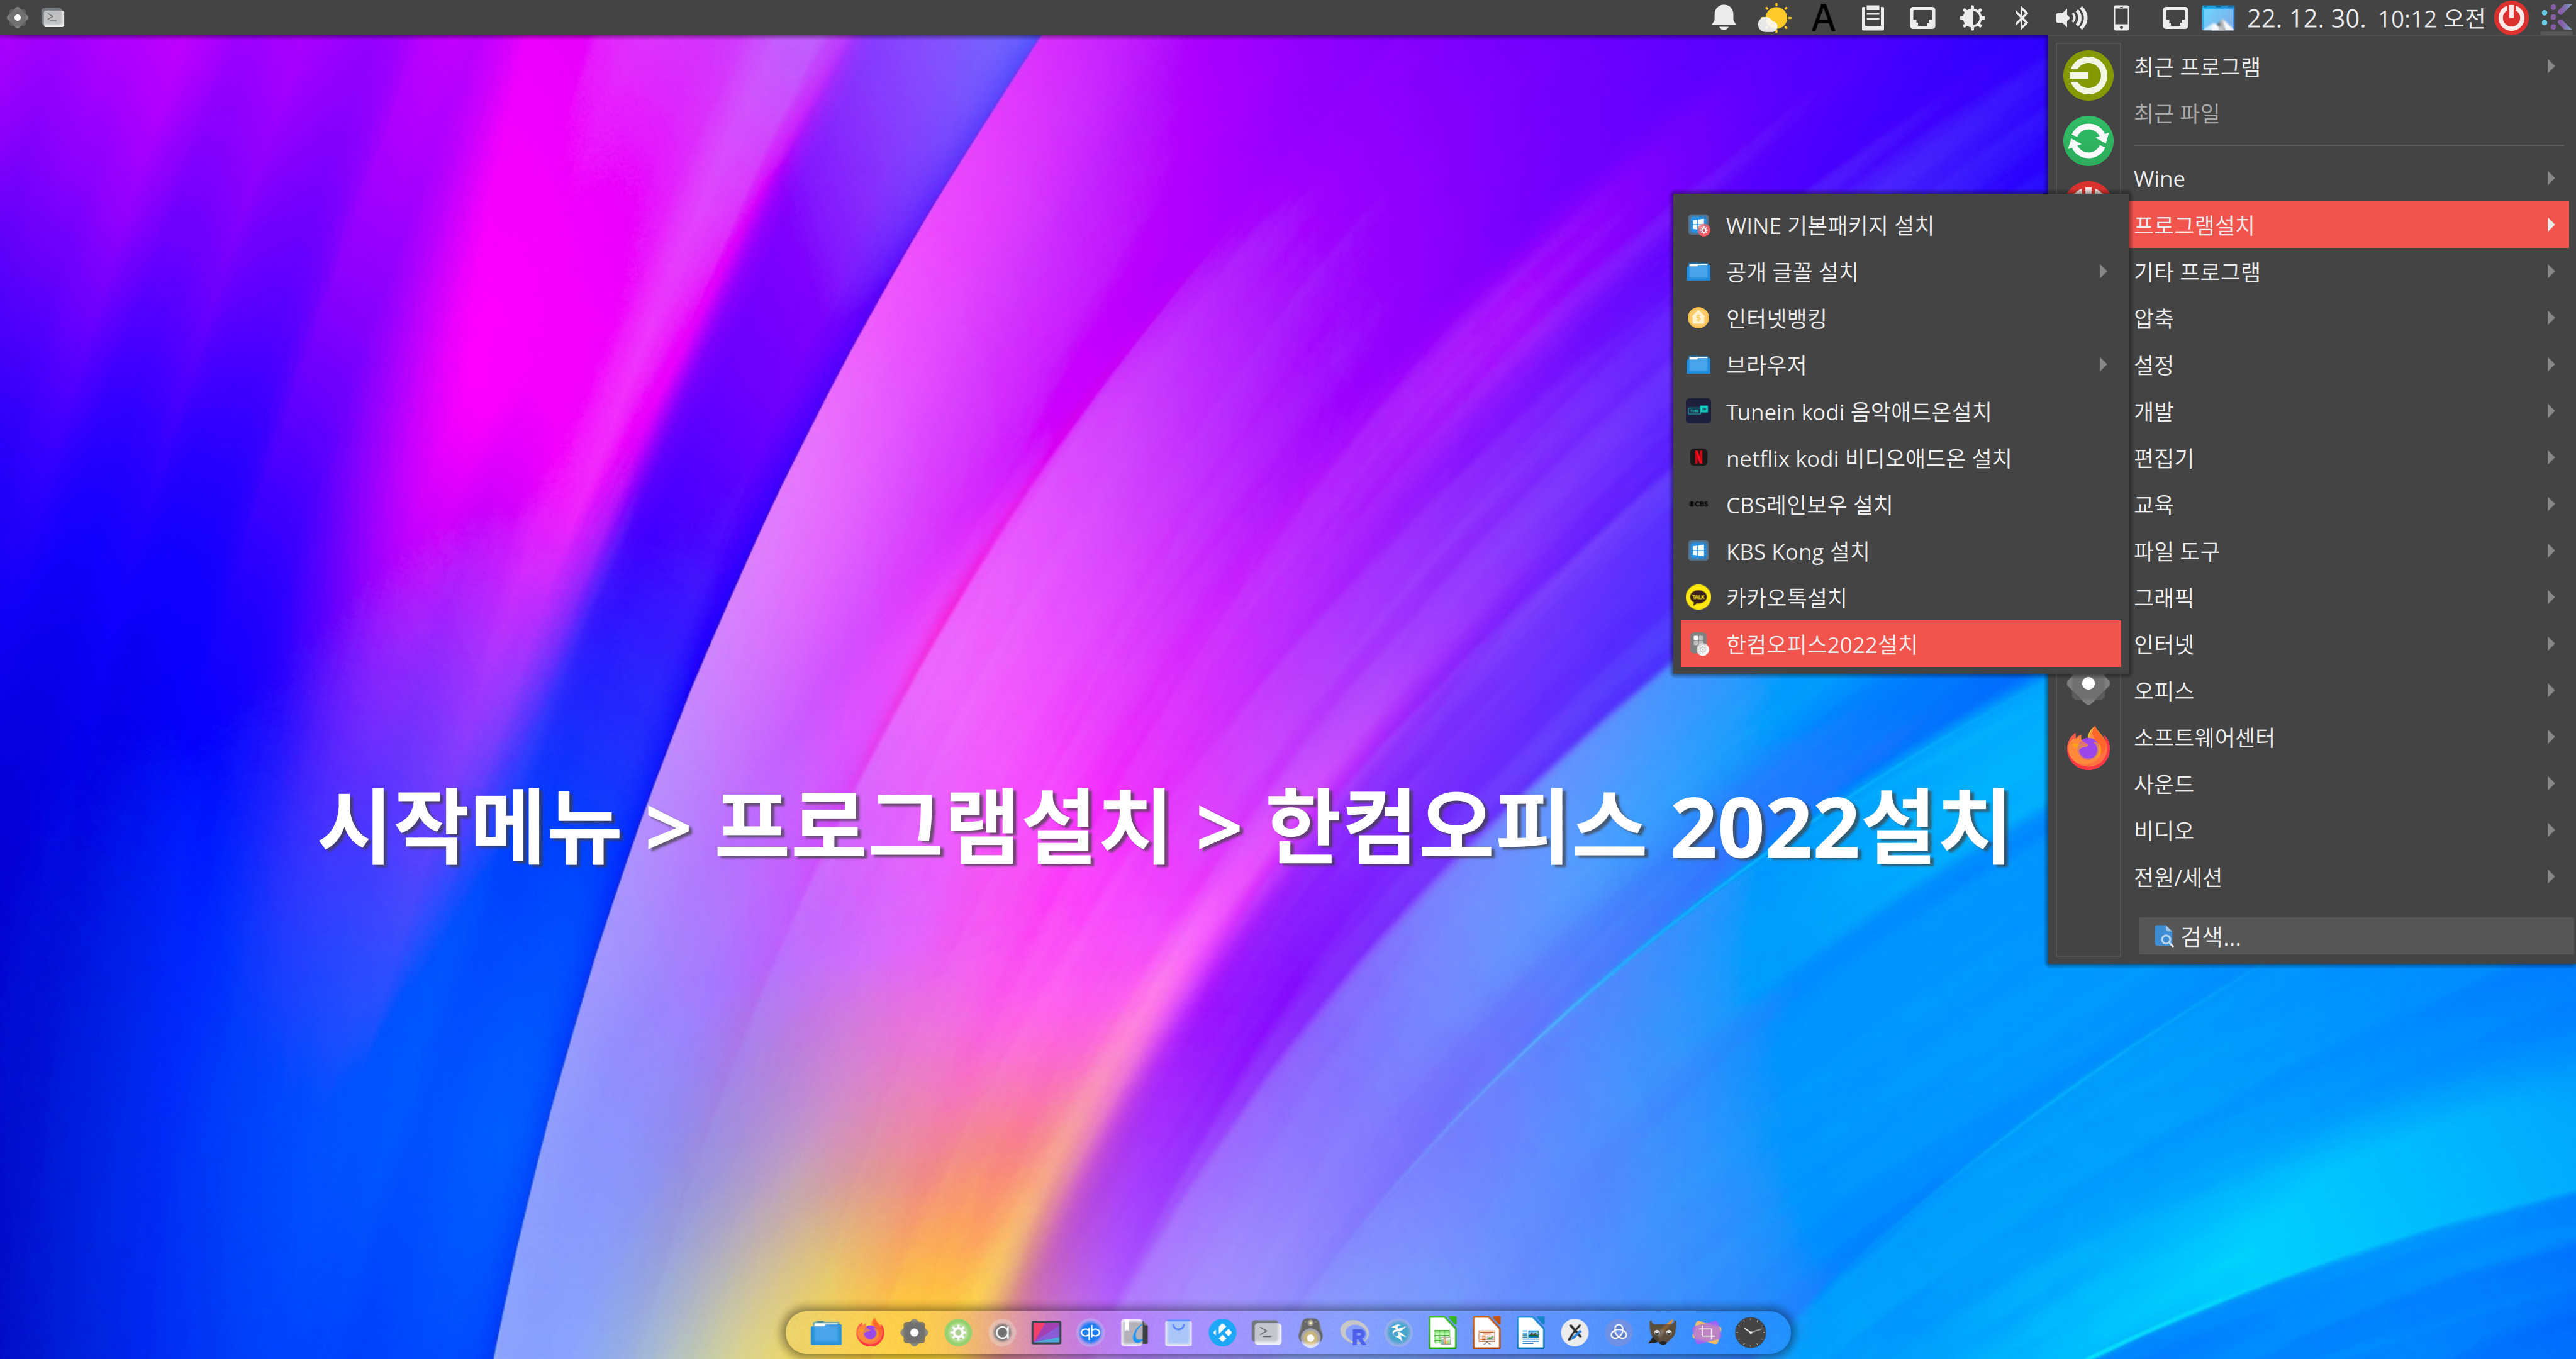Click the olive logout icon in menu sidebar
This screenshot has width=2576, height=1359.
coord(2088,75)
